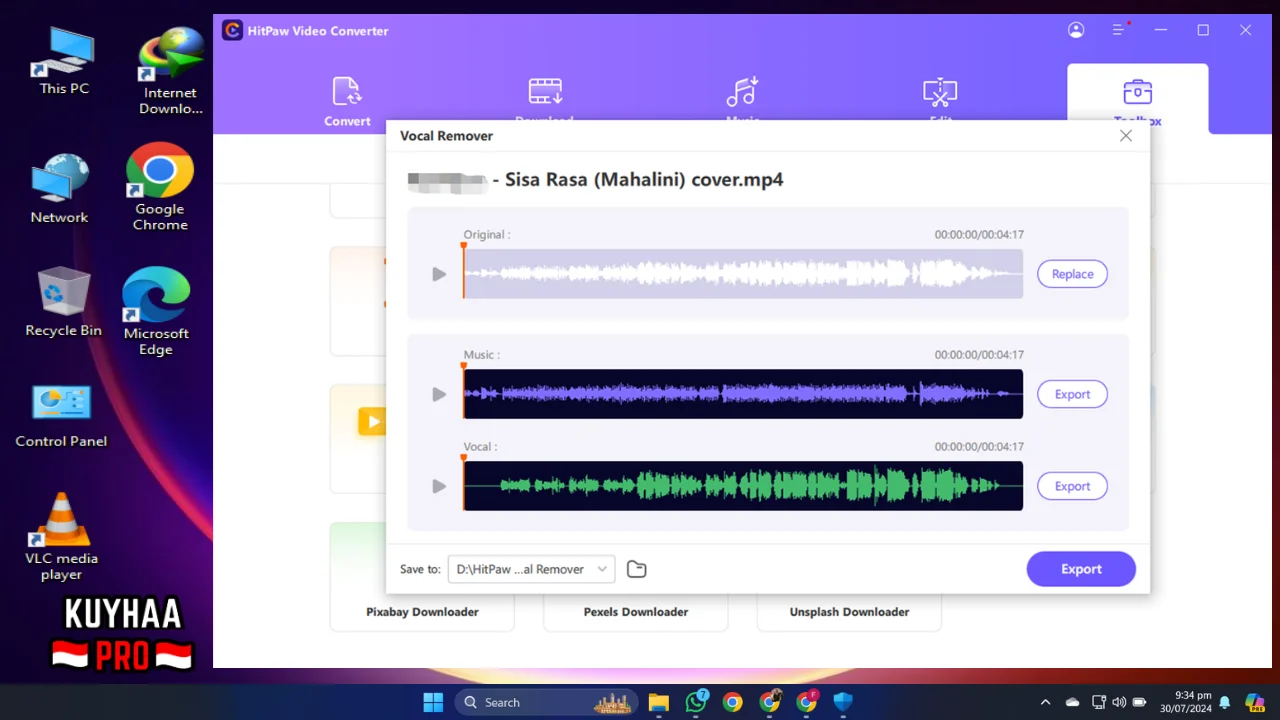Screen dimensions: 1280x720
Task: Play the Original audio track
Action: pos(439,274)
